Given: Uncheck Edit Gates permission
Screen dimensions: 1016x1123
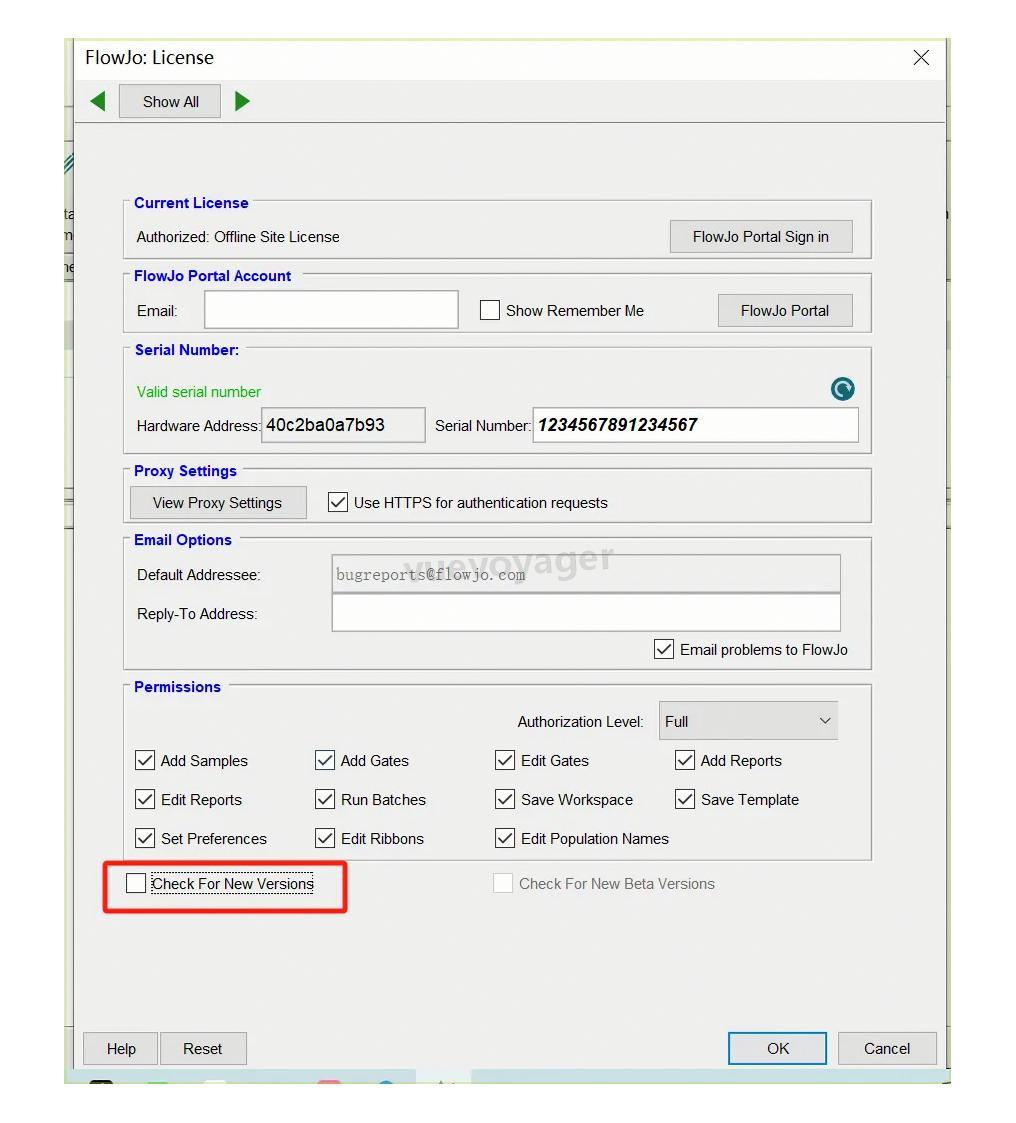Looking at the screenshot, I should pyautogui.click(x=505, y=760).
